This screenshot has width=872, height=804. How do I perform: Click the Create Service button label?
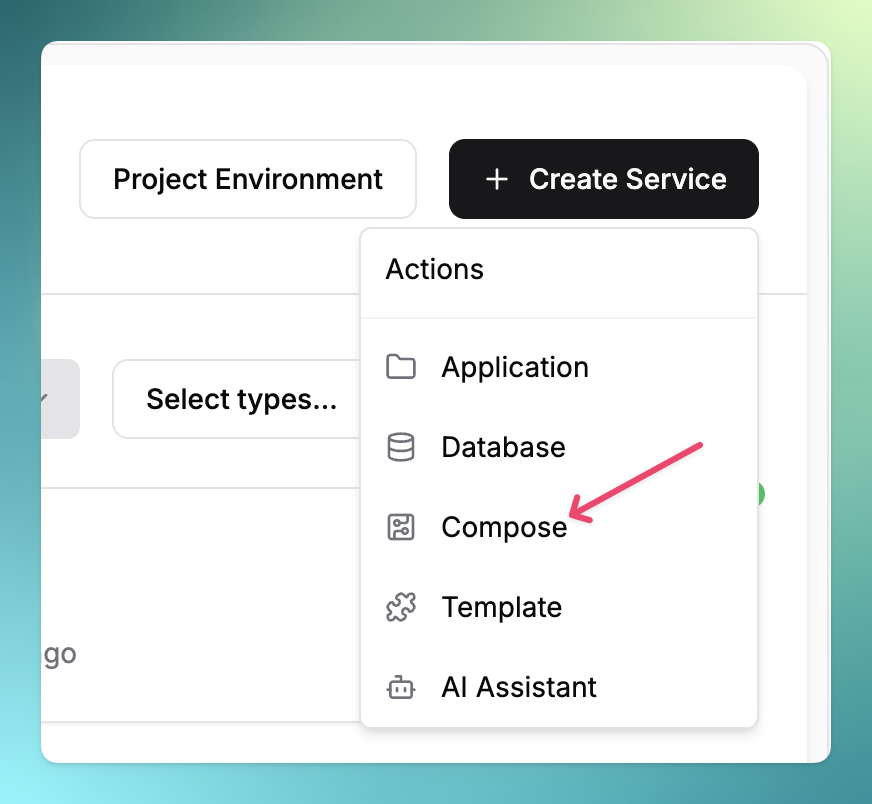click(x=627, y=179)
